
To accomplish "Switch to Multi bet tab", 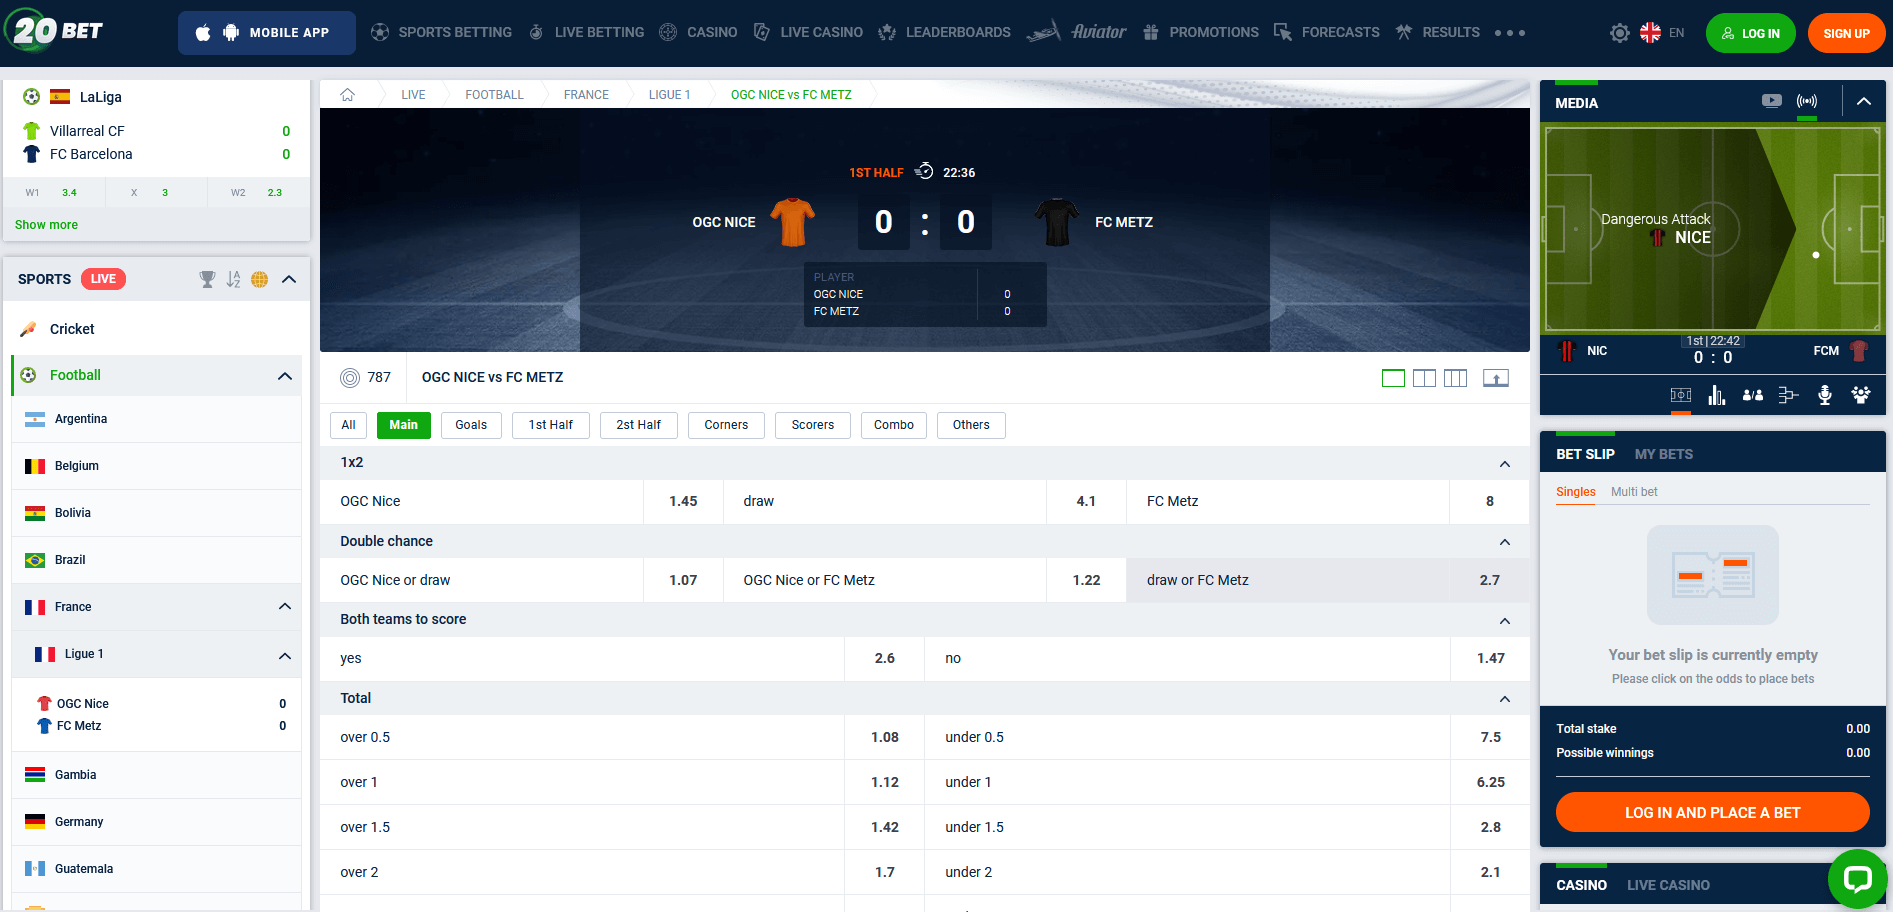I will tap(1634, 492).
